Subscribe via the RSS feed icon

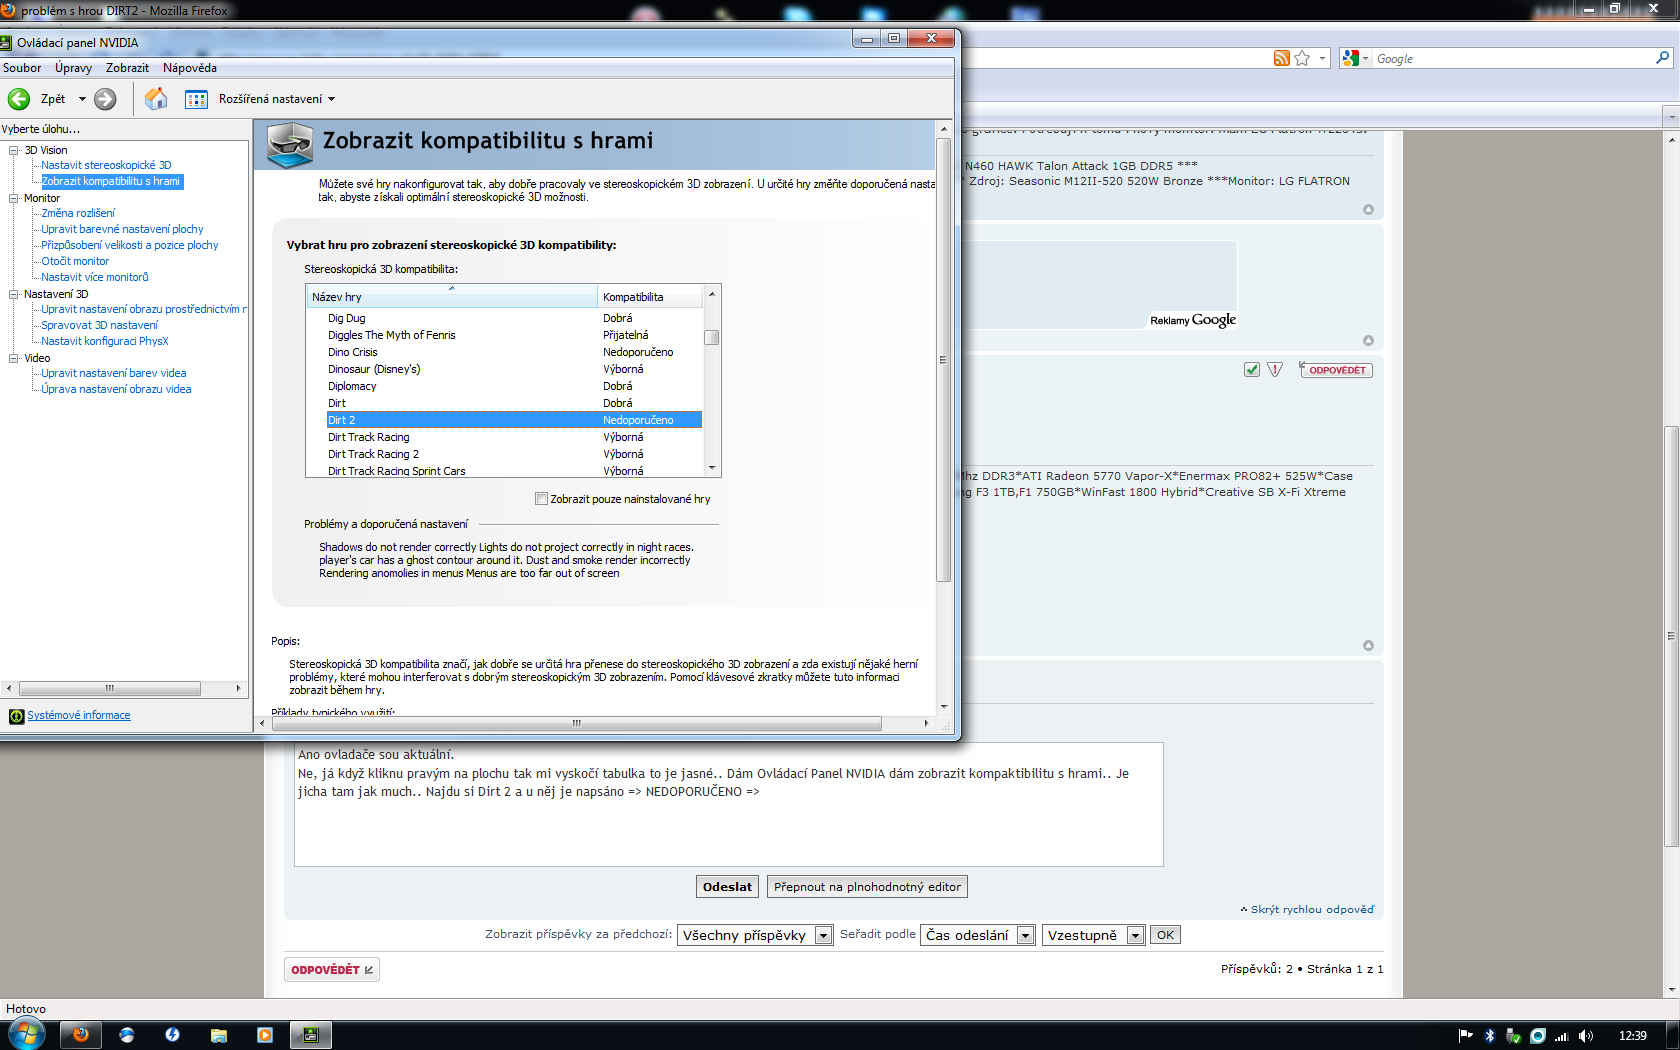coord(1281,59)
